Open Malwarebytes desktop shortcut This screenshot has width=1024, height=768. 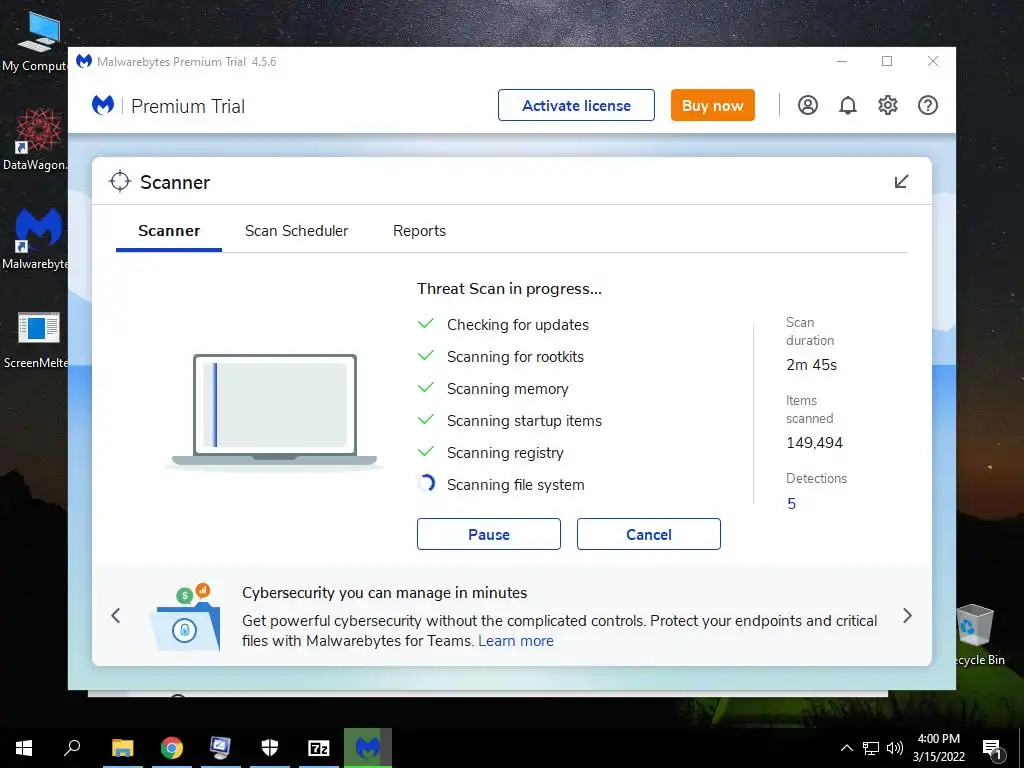pos(37,239)
